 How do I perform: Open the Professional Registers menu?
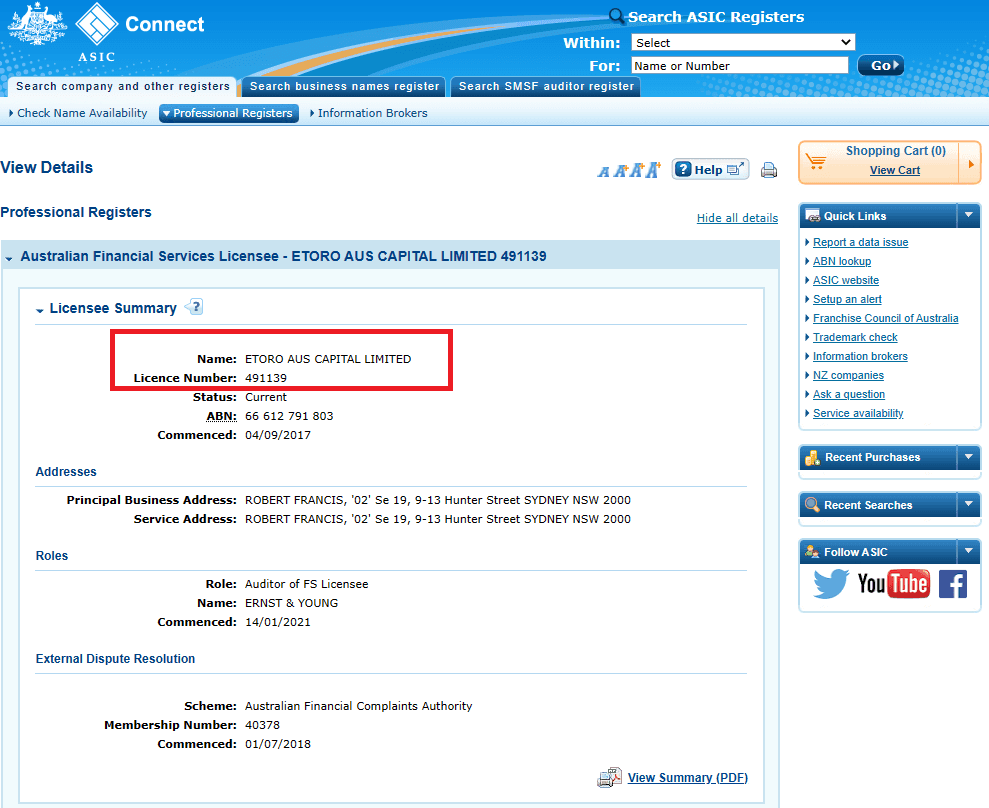tap(229, 113)
